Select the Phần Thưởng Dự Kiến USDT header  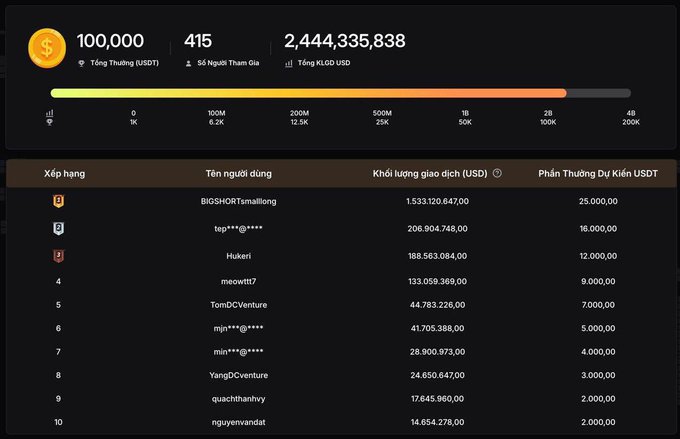pos(598,174)
